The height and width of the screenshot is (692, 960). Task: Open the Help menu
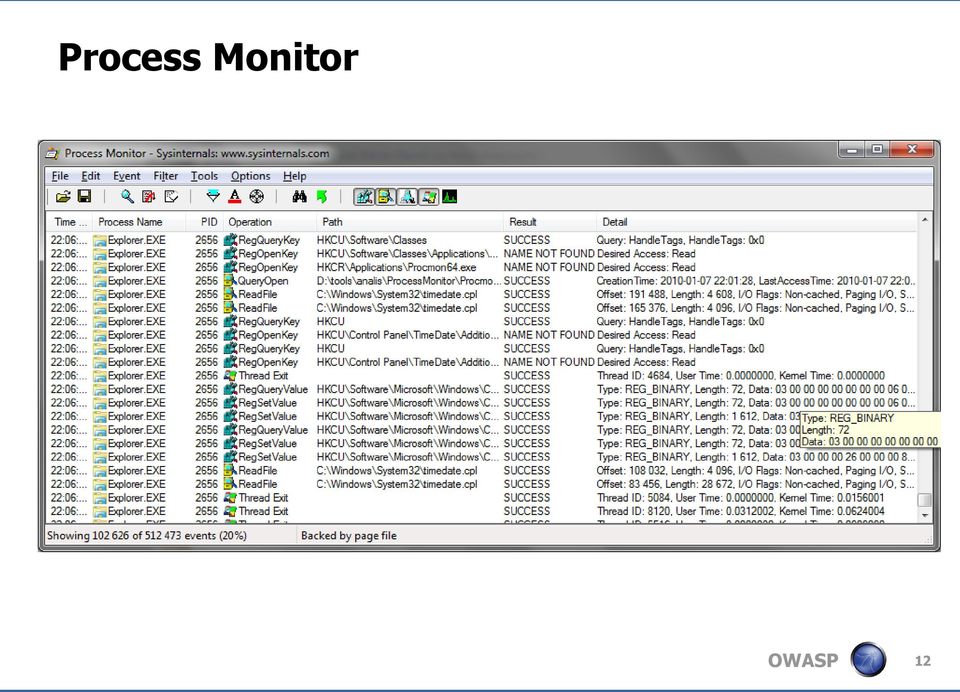pos(294,176)
